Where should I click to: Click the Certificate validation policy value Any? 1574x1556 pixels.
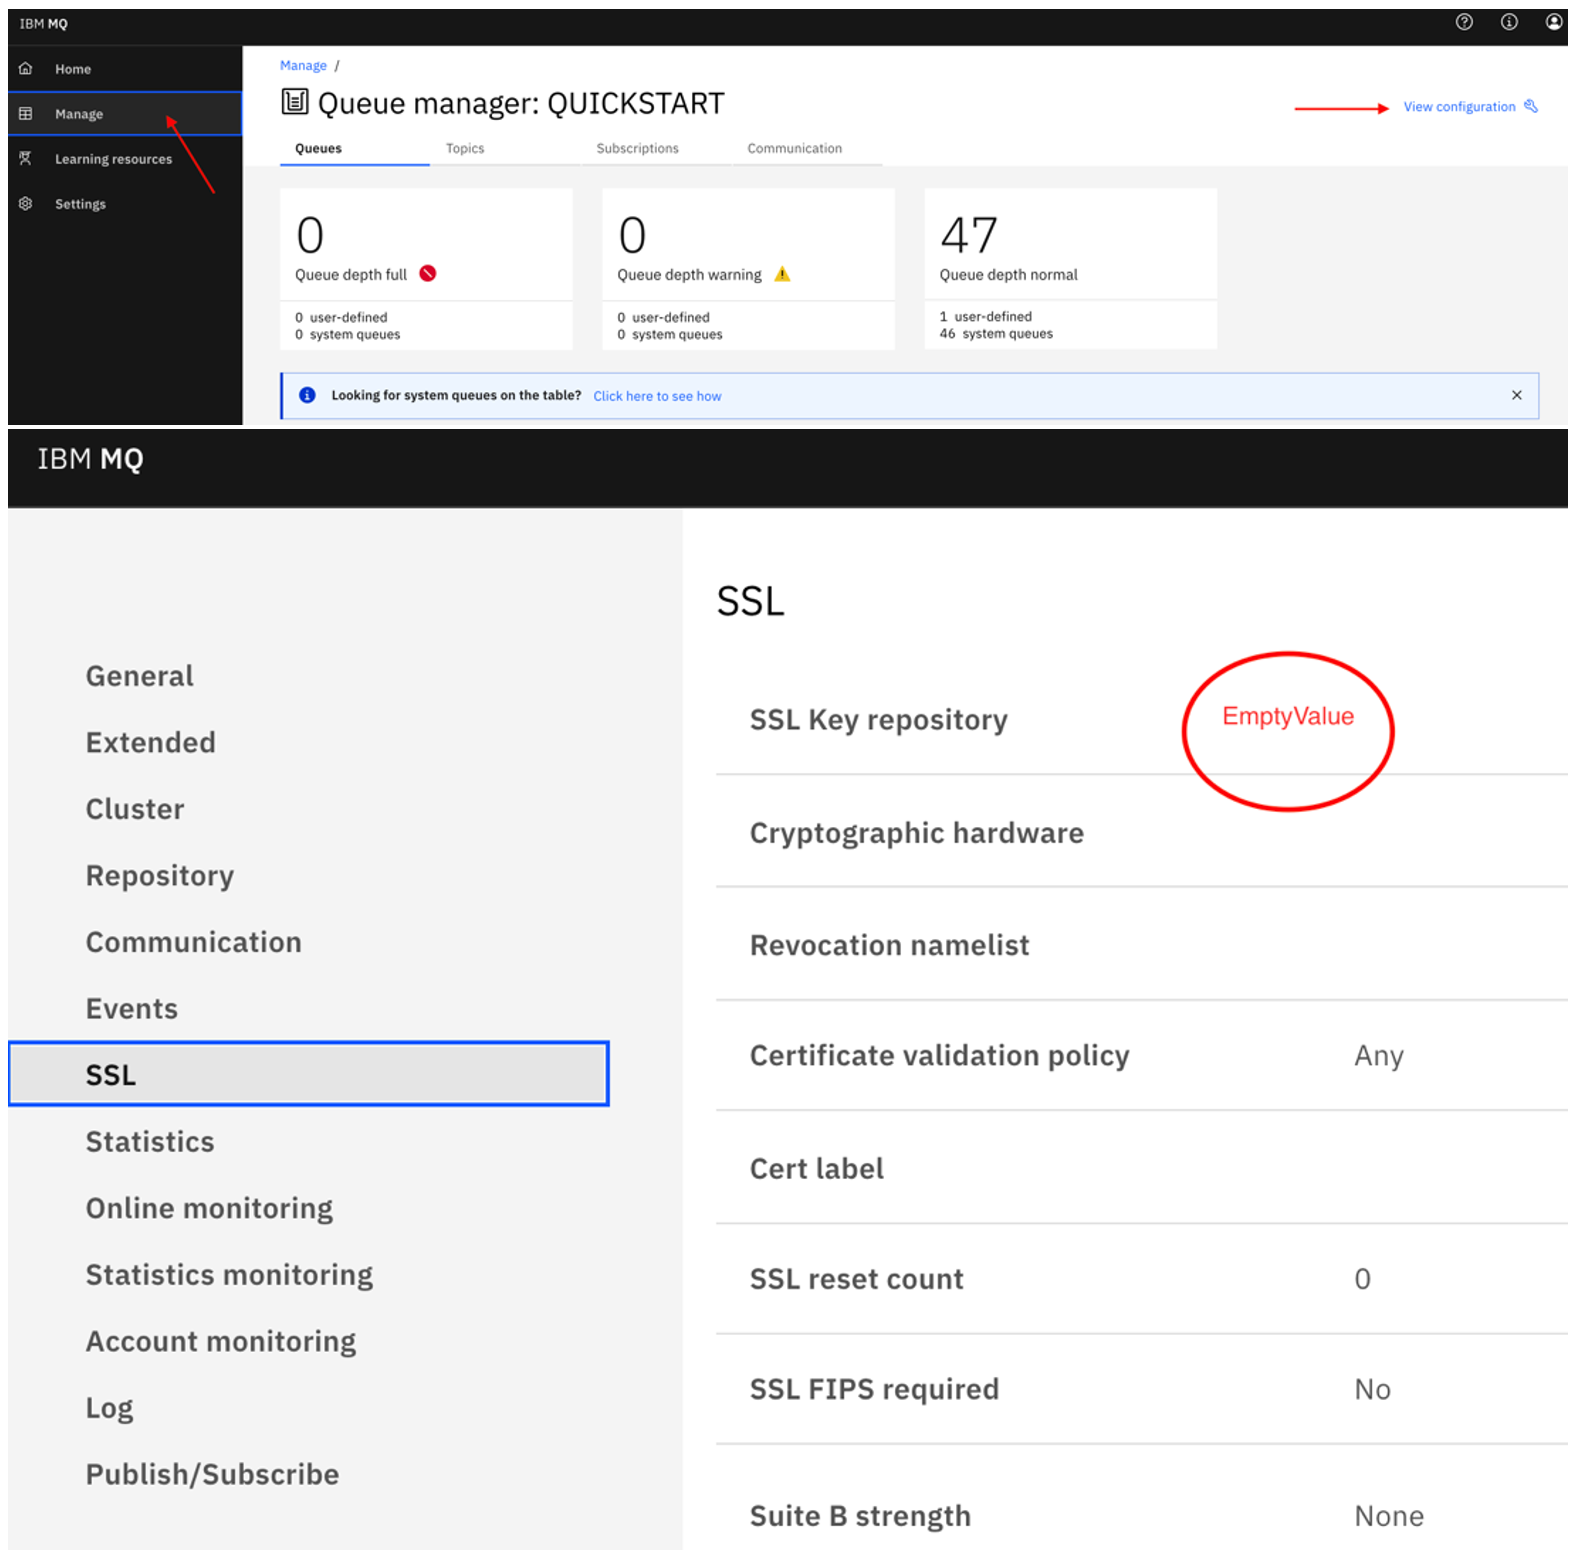pos(1378,1056)
